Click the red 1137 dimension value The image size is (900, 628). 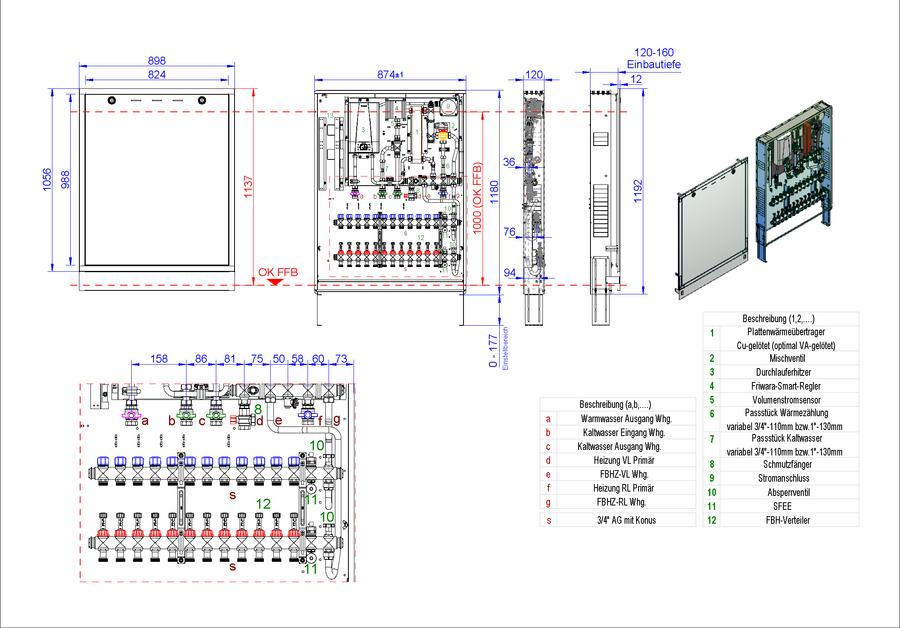(x=248, y=187)
